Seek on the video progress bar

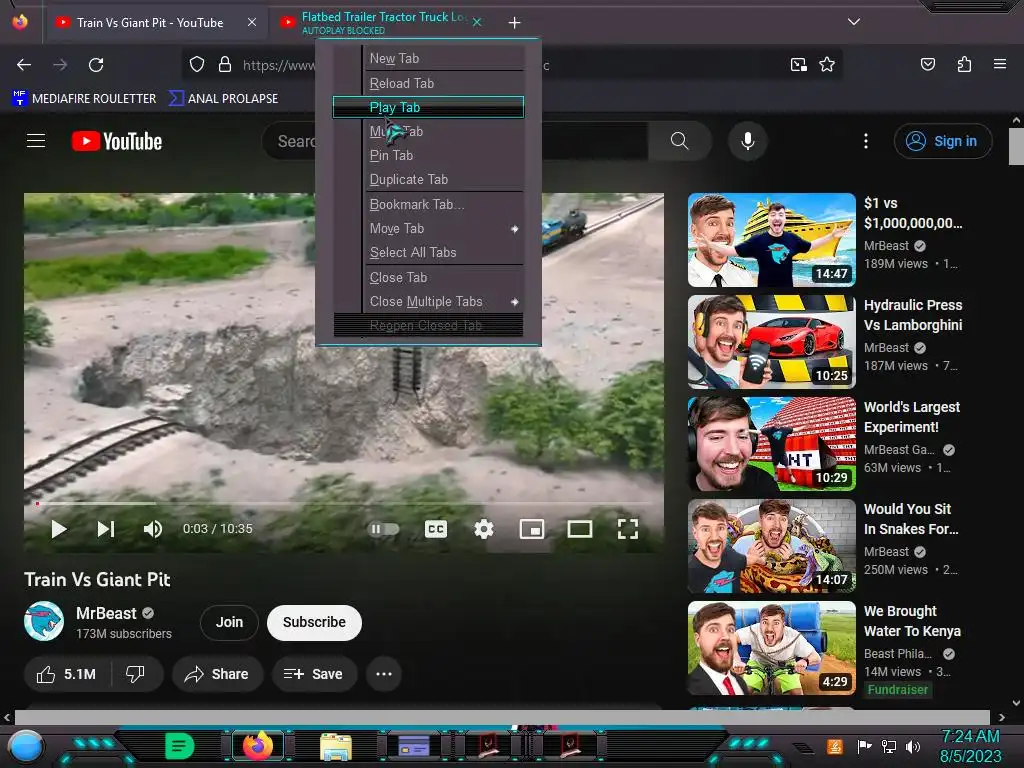pyautogui.click(x=344, y=504)
